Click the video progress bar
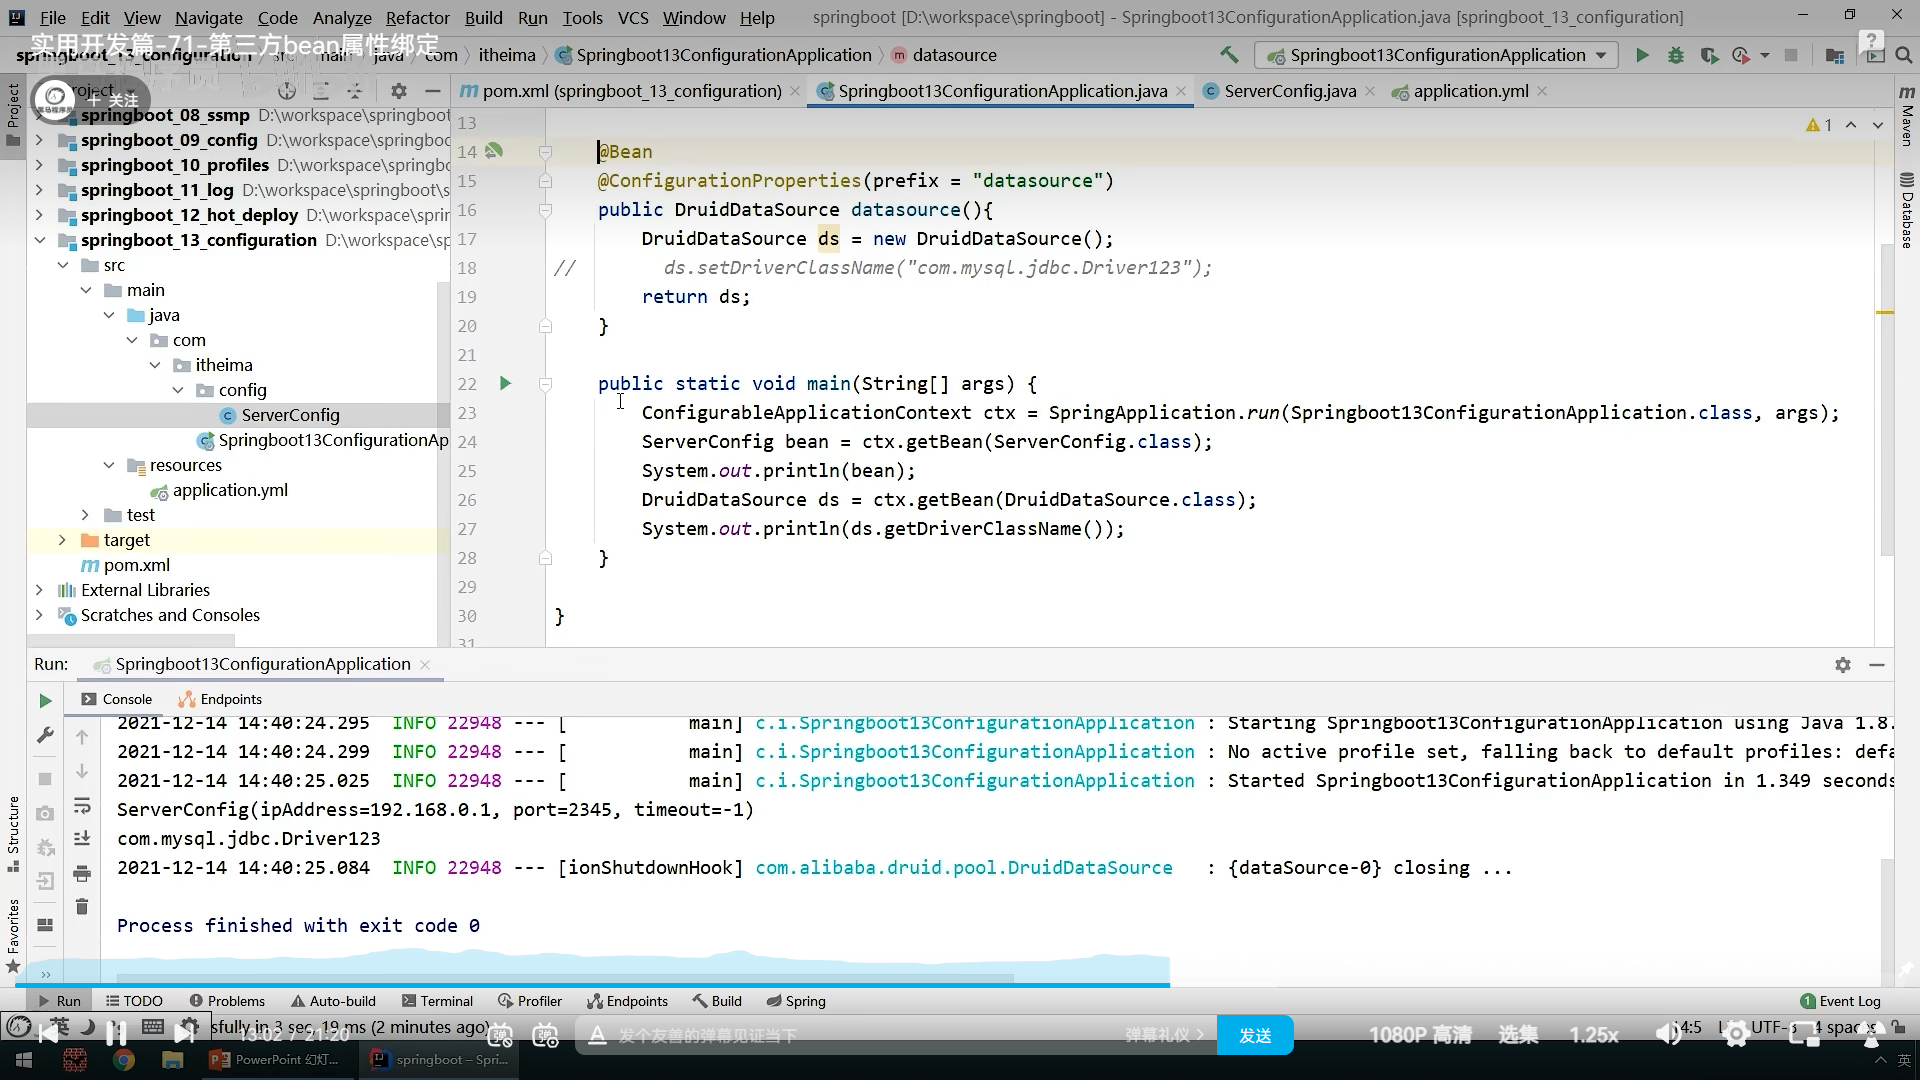 [x=600, y=985]
